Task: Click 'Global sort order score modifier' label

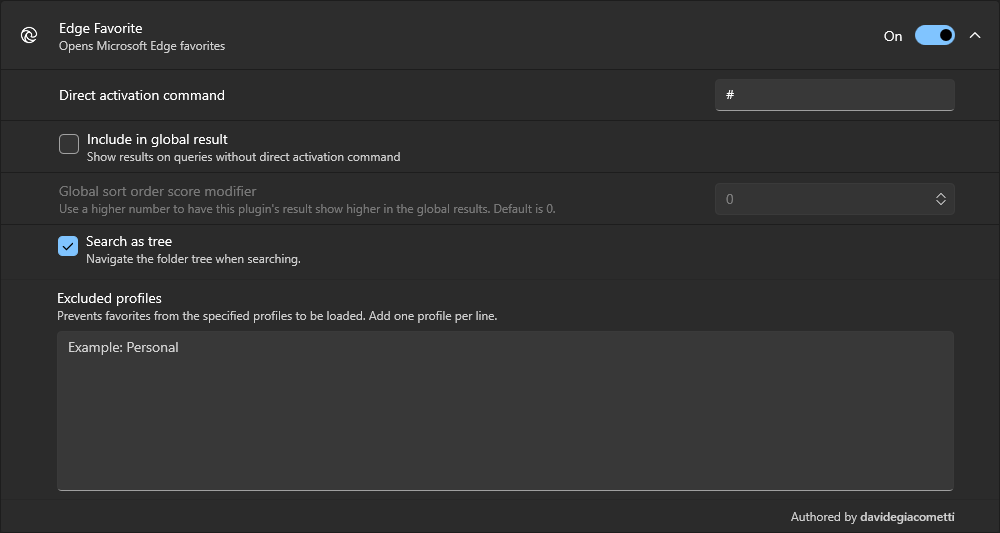Action: point(158,191)
